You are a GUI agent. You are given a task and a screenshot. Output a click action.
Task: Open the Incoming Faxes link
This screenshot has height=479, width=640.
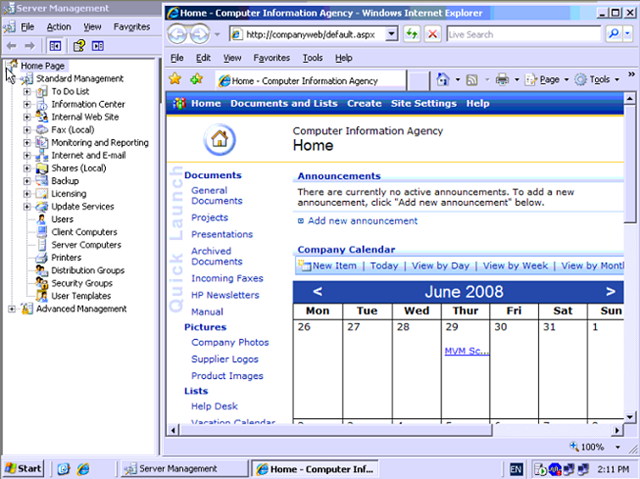(227, 279)
